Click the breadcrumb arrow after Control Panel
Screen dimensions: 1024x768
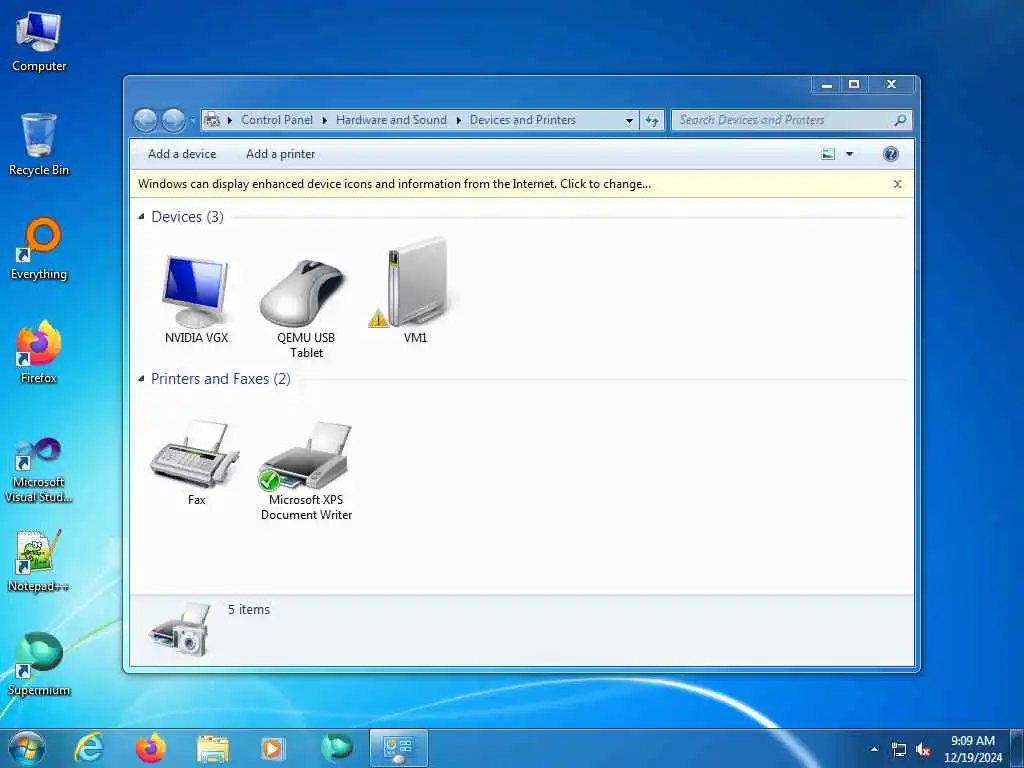[325, 120]
